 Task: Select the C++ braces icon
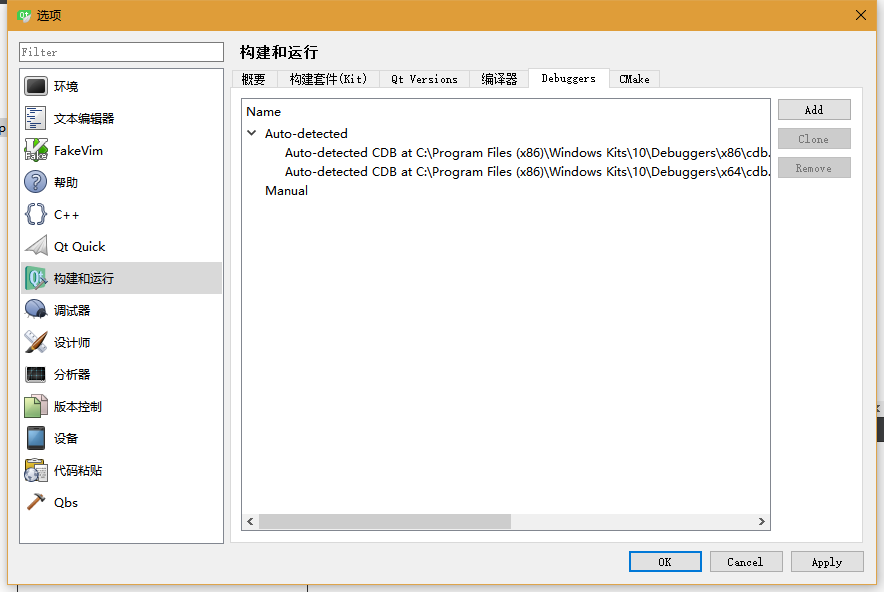tap(36, 214)
